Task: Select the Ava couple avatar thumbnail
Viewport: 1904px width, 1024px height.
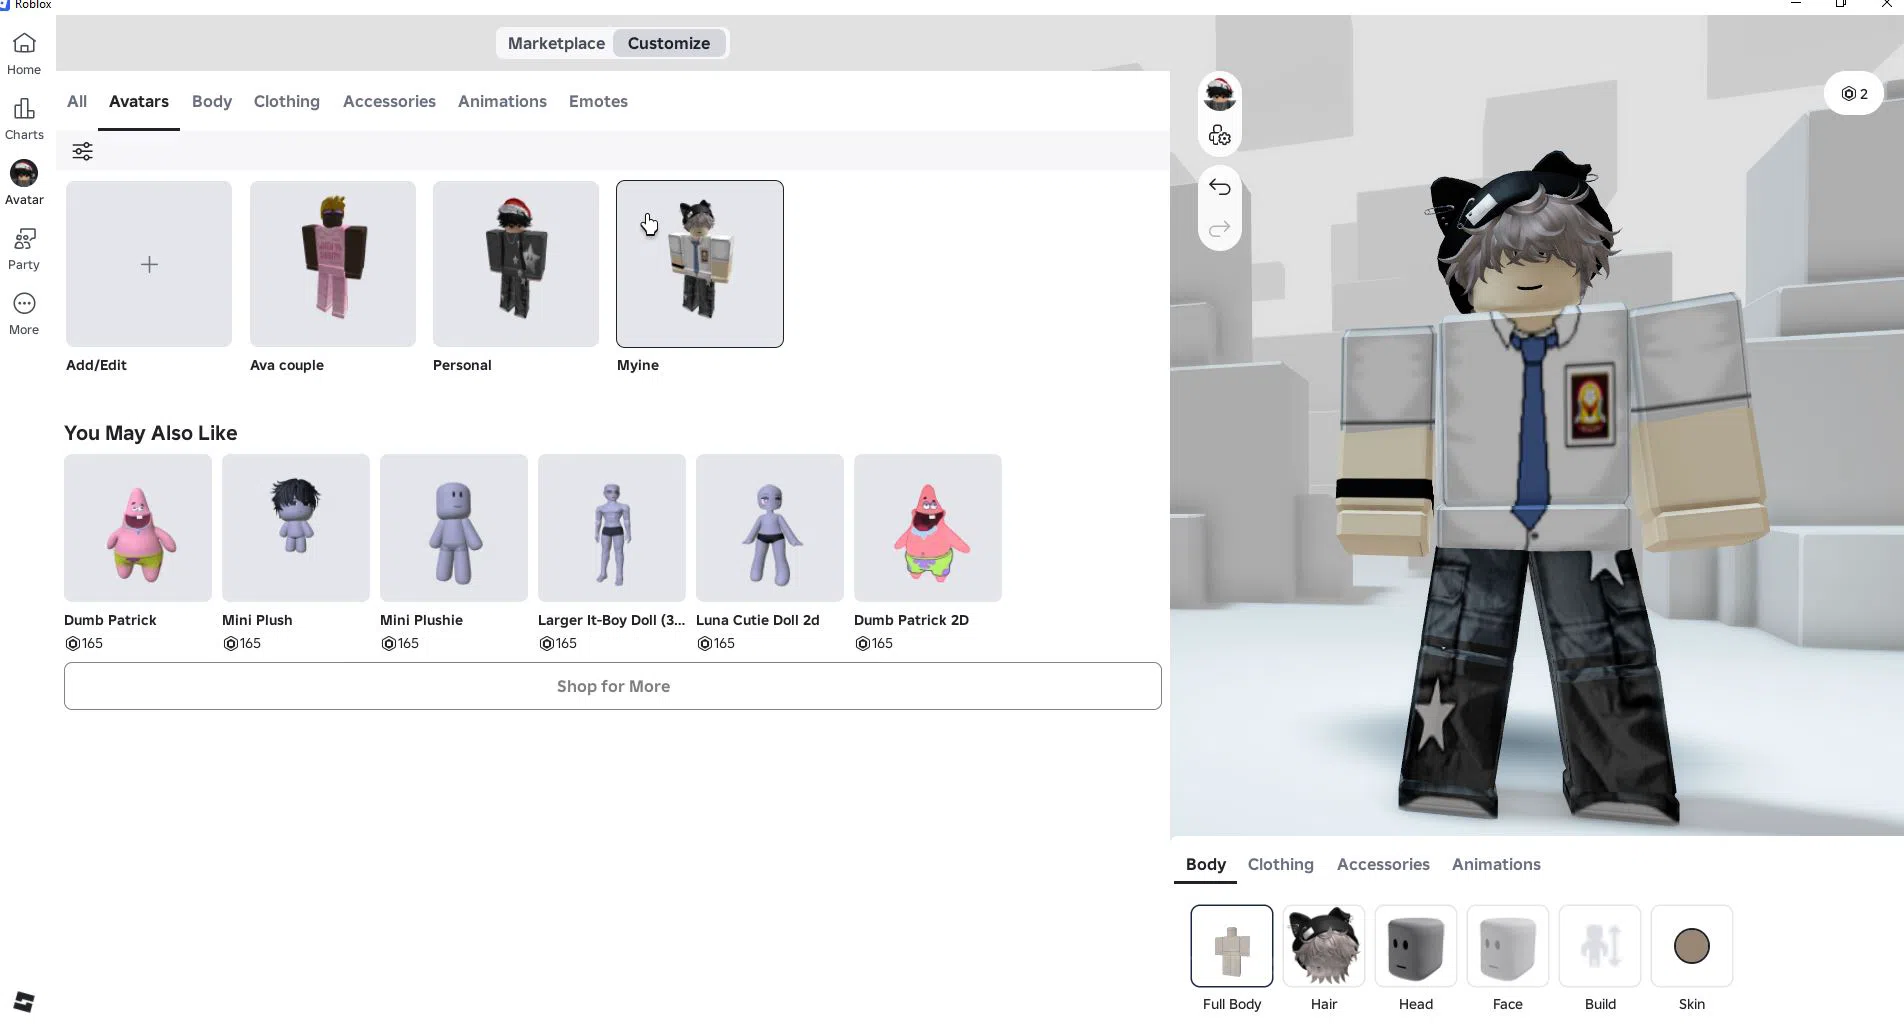Action: click(x=333, y=264)
